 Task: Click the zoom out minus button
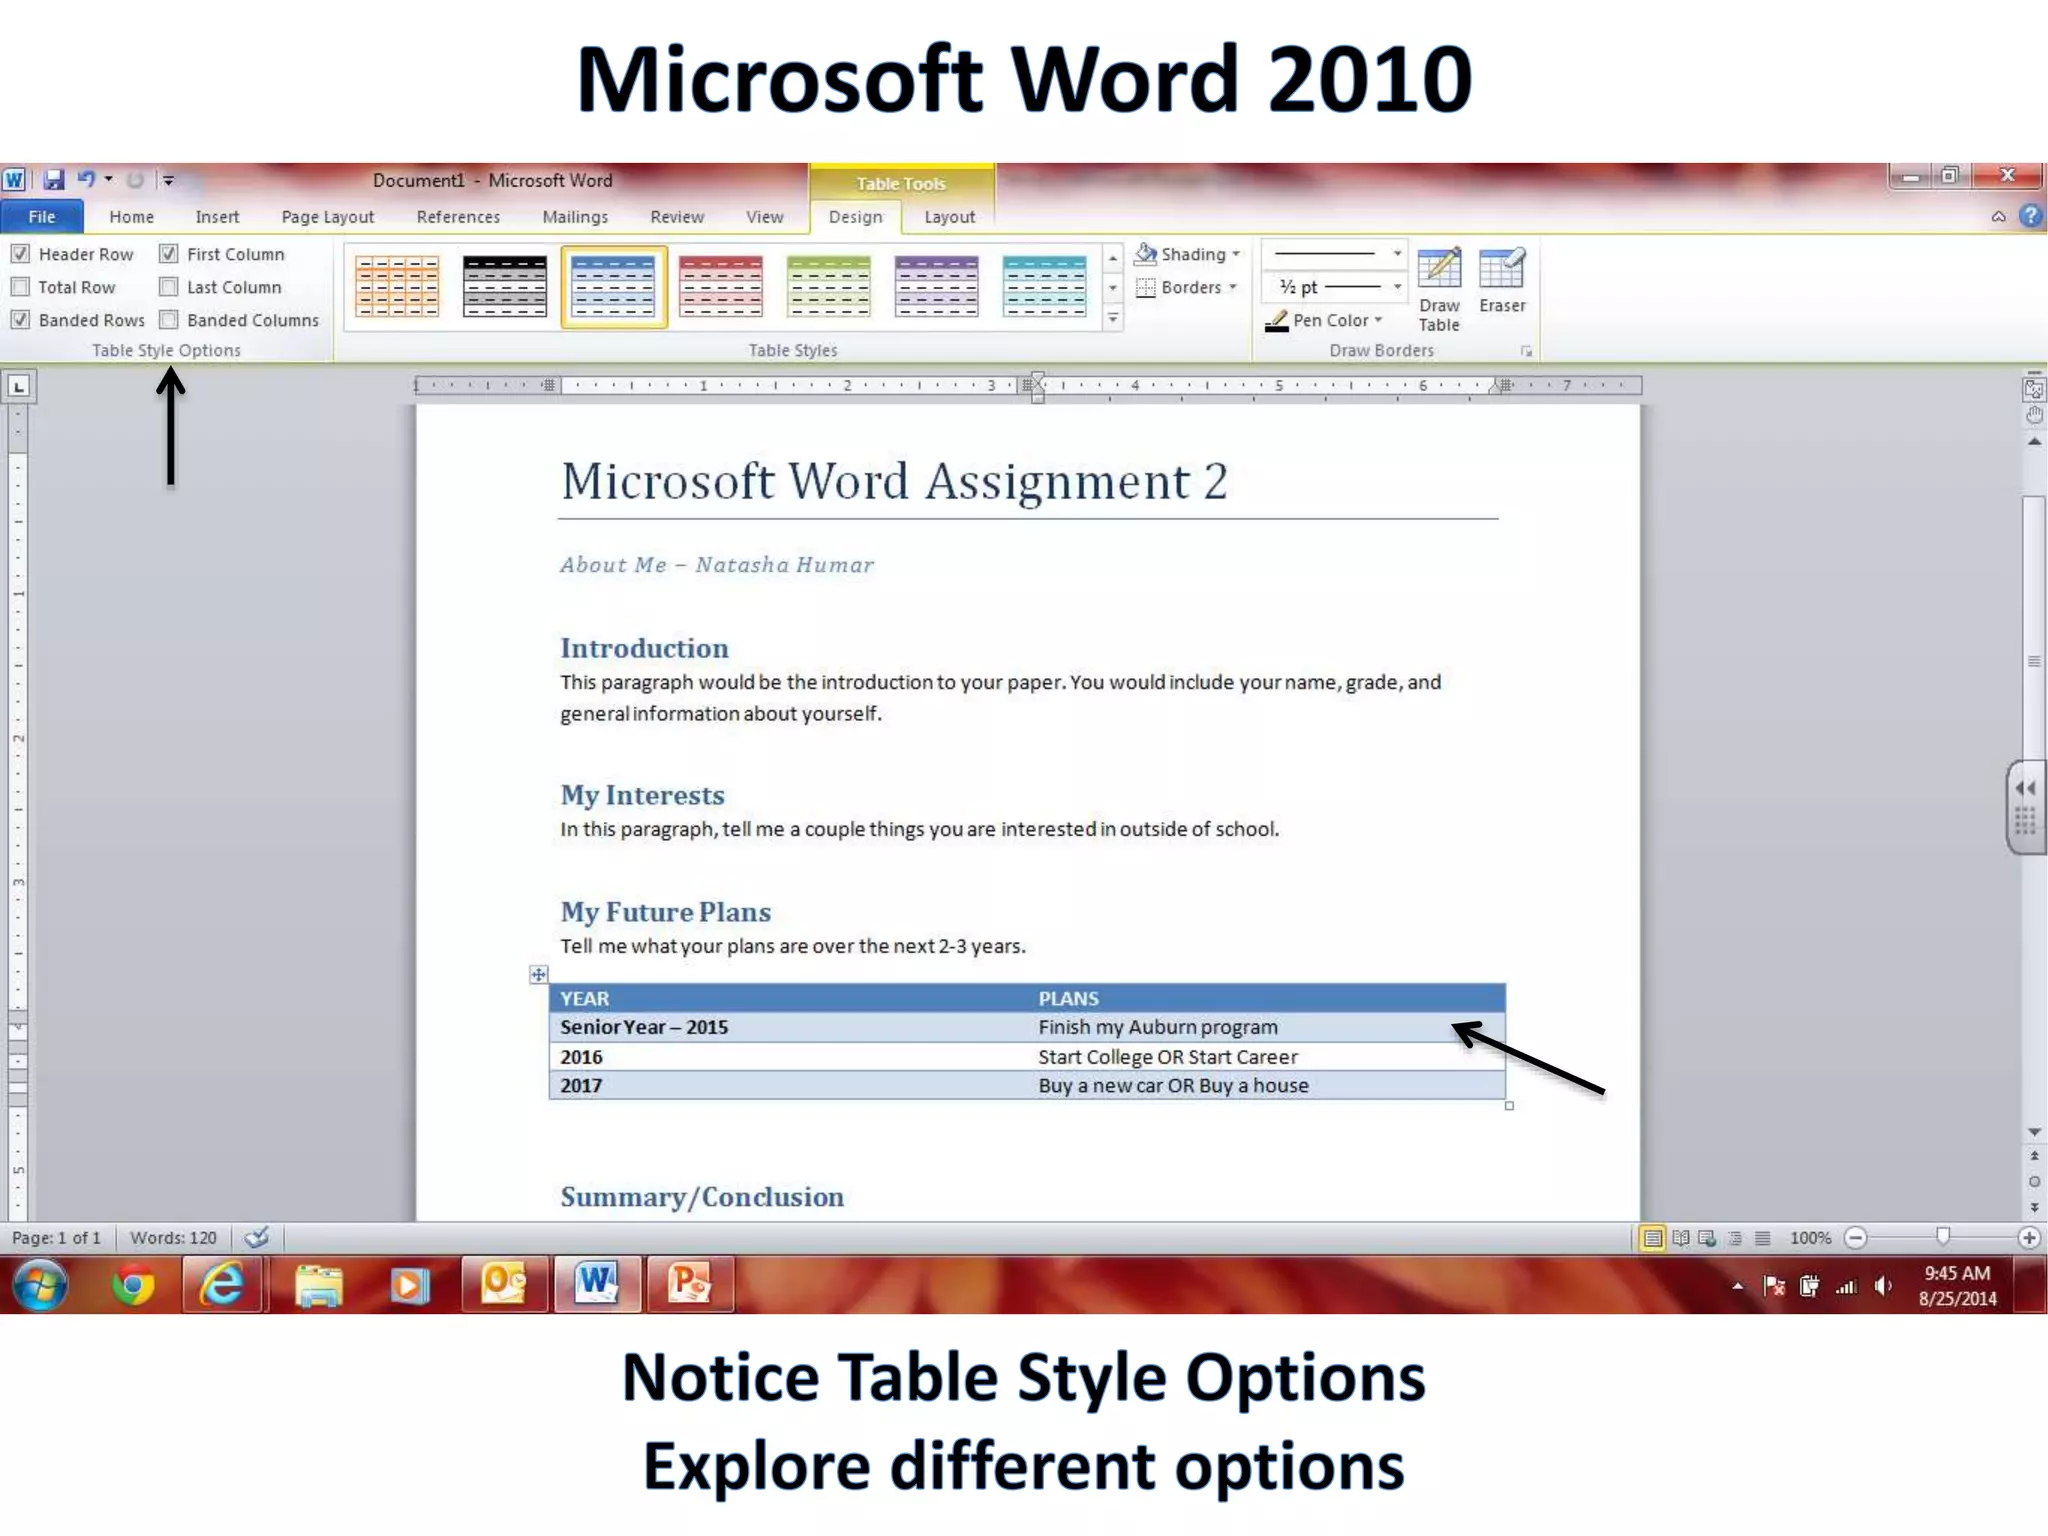[1856, 1238]
